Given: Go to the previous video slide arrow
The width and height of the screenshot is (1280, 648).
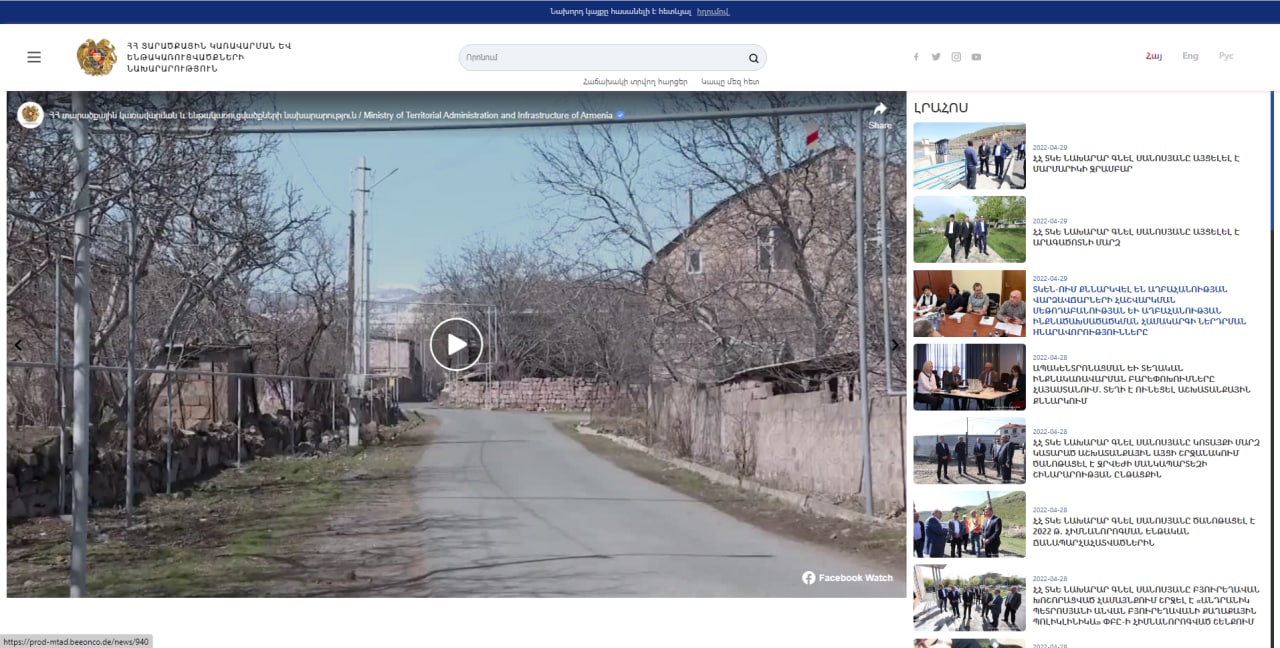Looking at the screenshot, I should 18,345.
